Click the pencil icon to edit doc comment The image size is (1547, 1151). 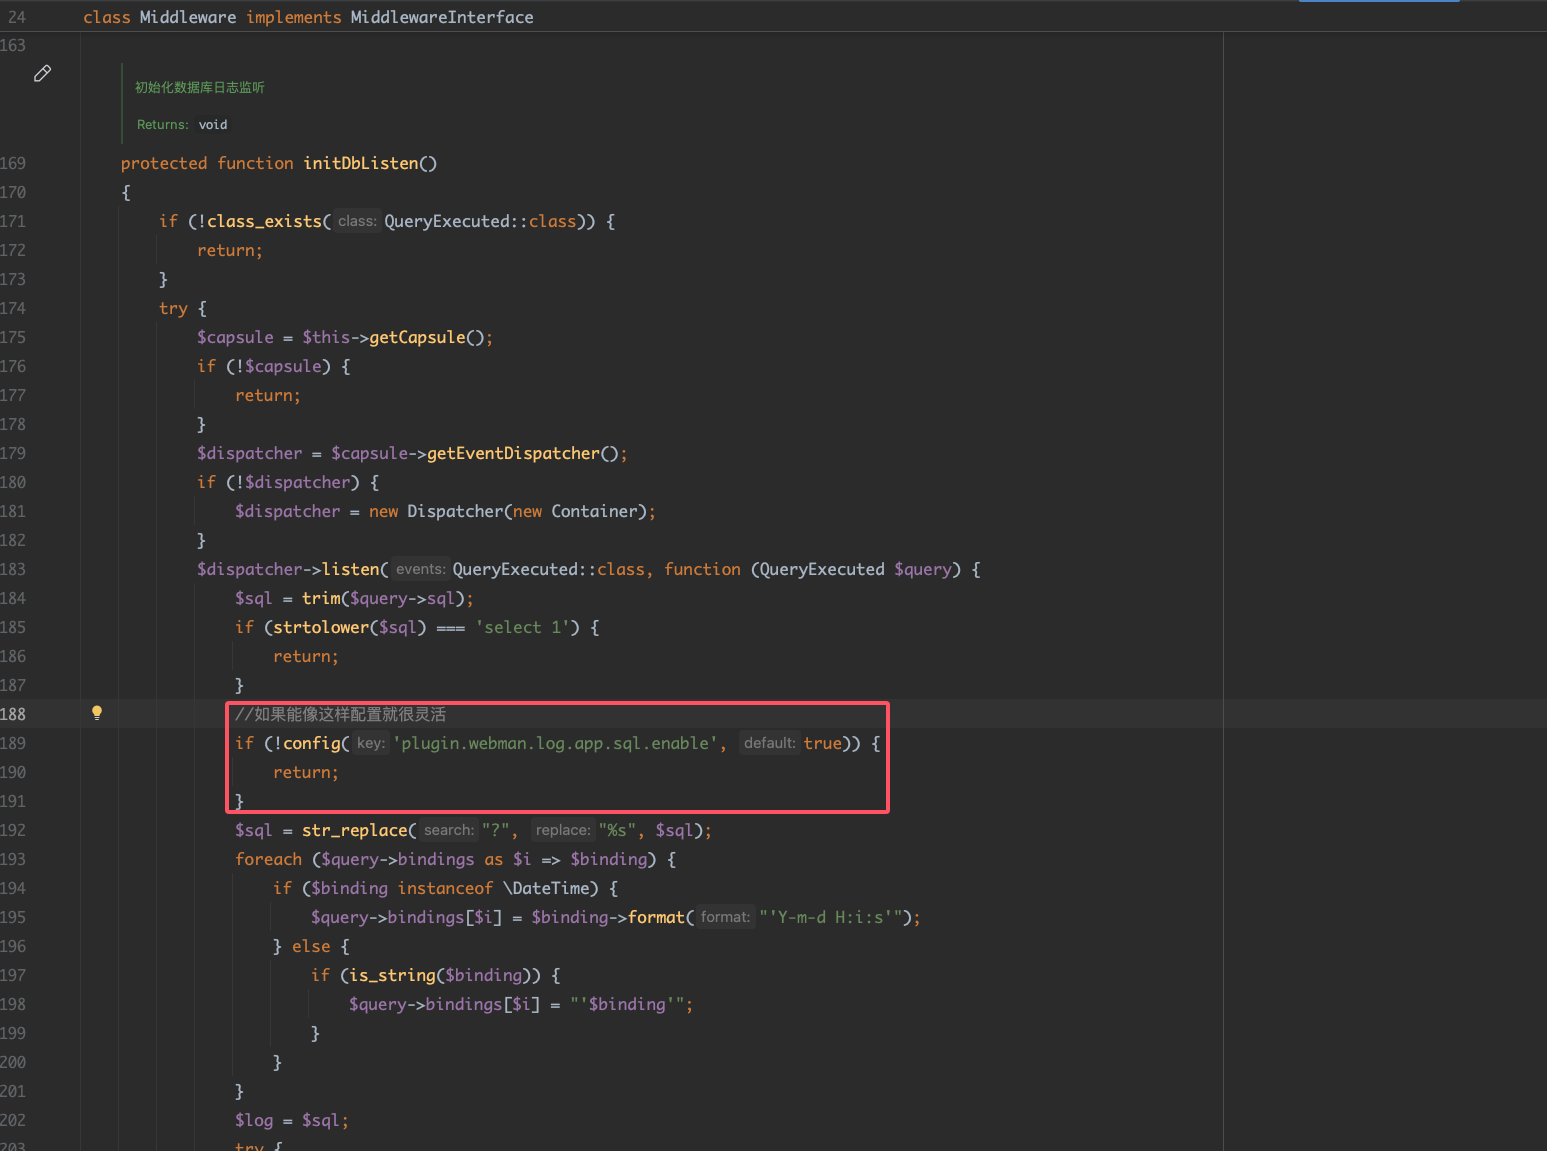(42, 74)
